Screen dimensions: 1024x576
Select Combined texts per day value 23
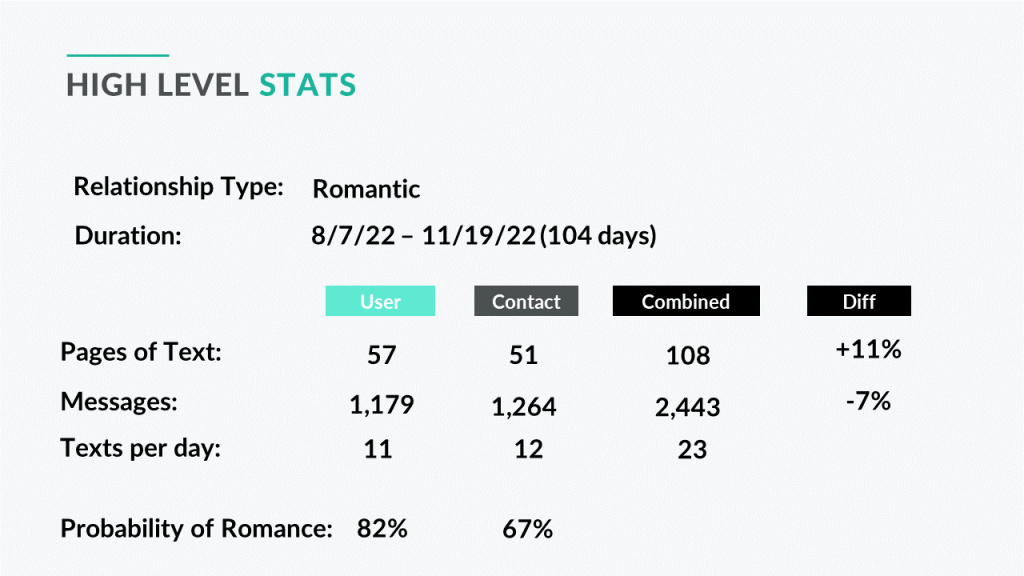point(692,450)
